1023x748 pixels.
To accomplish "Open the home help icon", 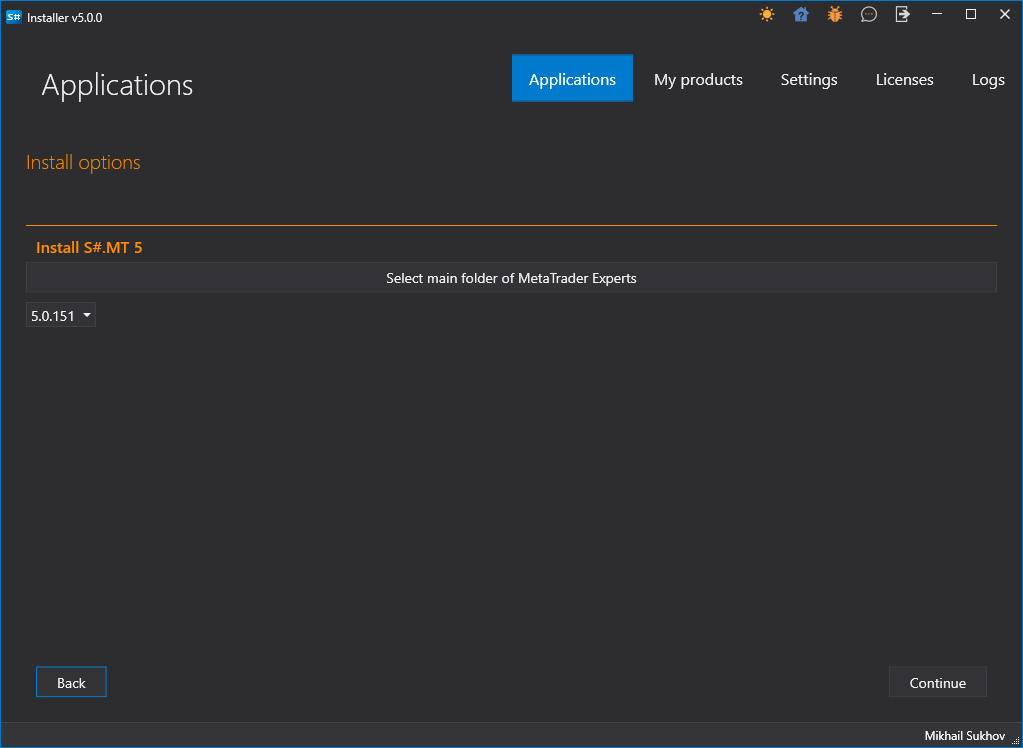I will [801, 14].
